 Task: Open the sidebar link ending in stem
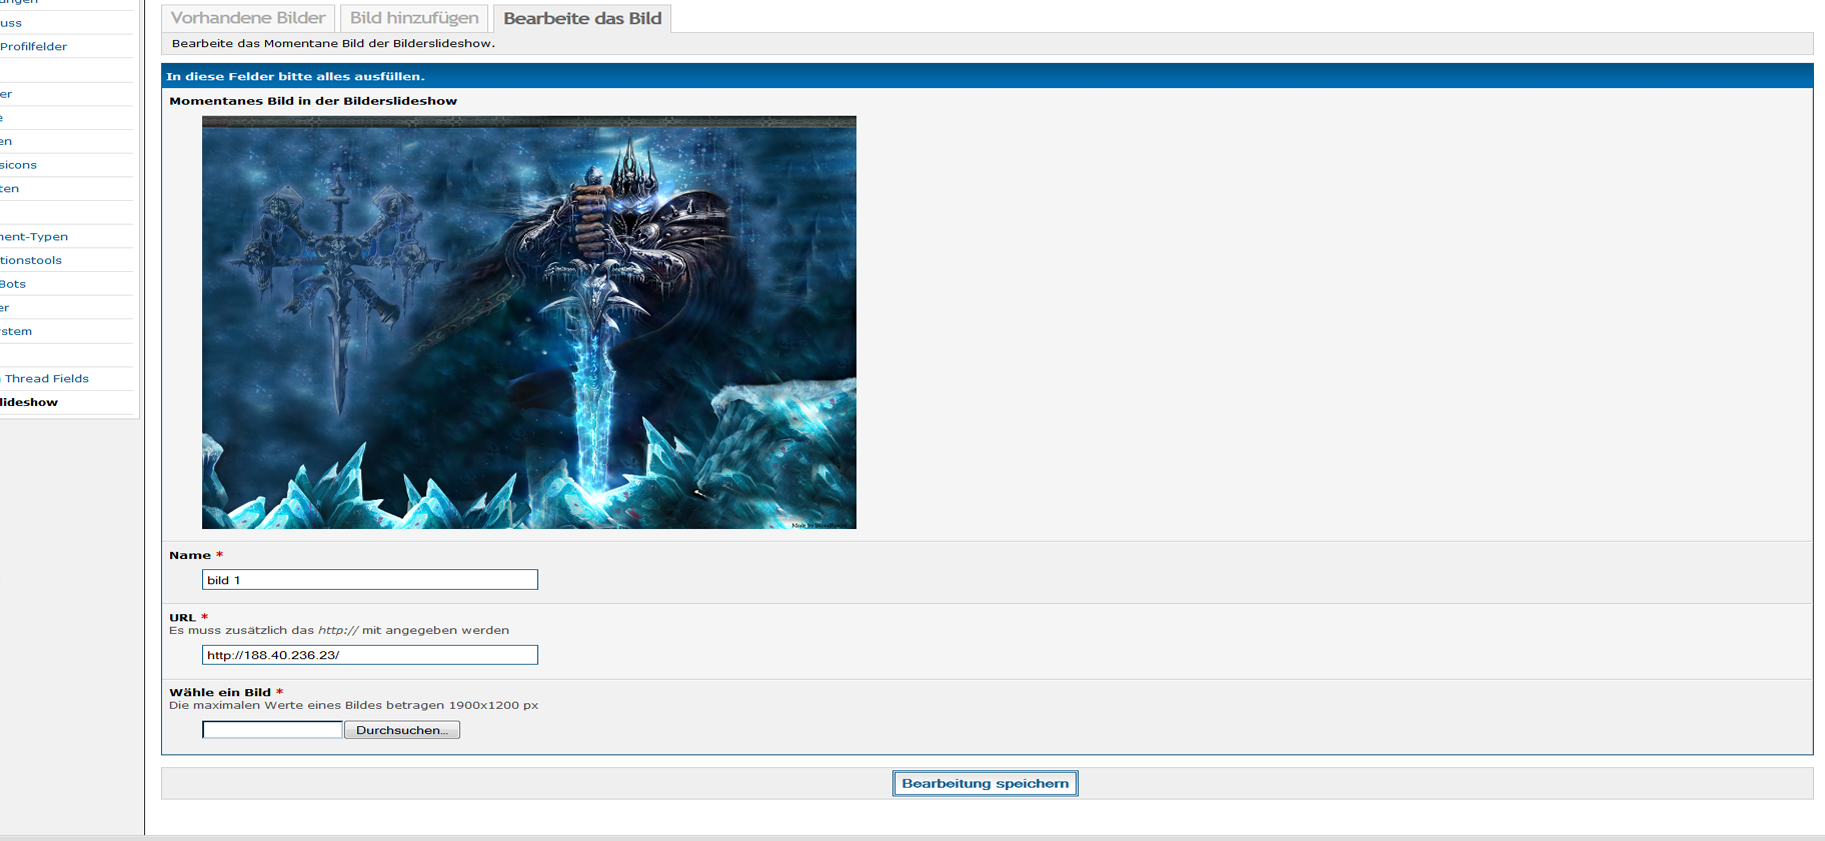click(x=16, y=331)
